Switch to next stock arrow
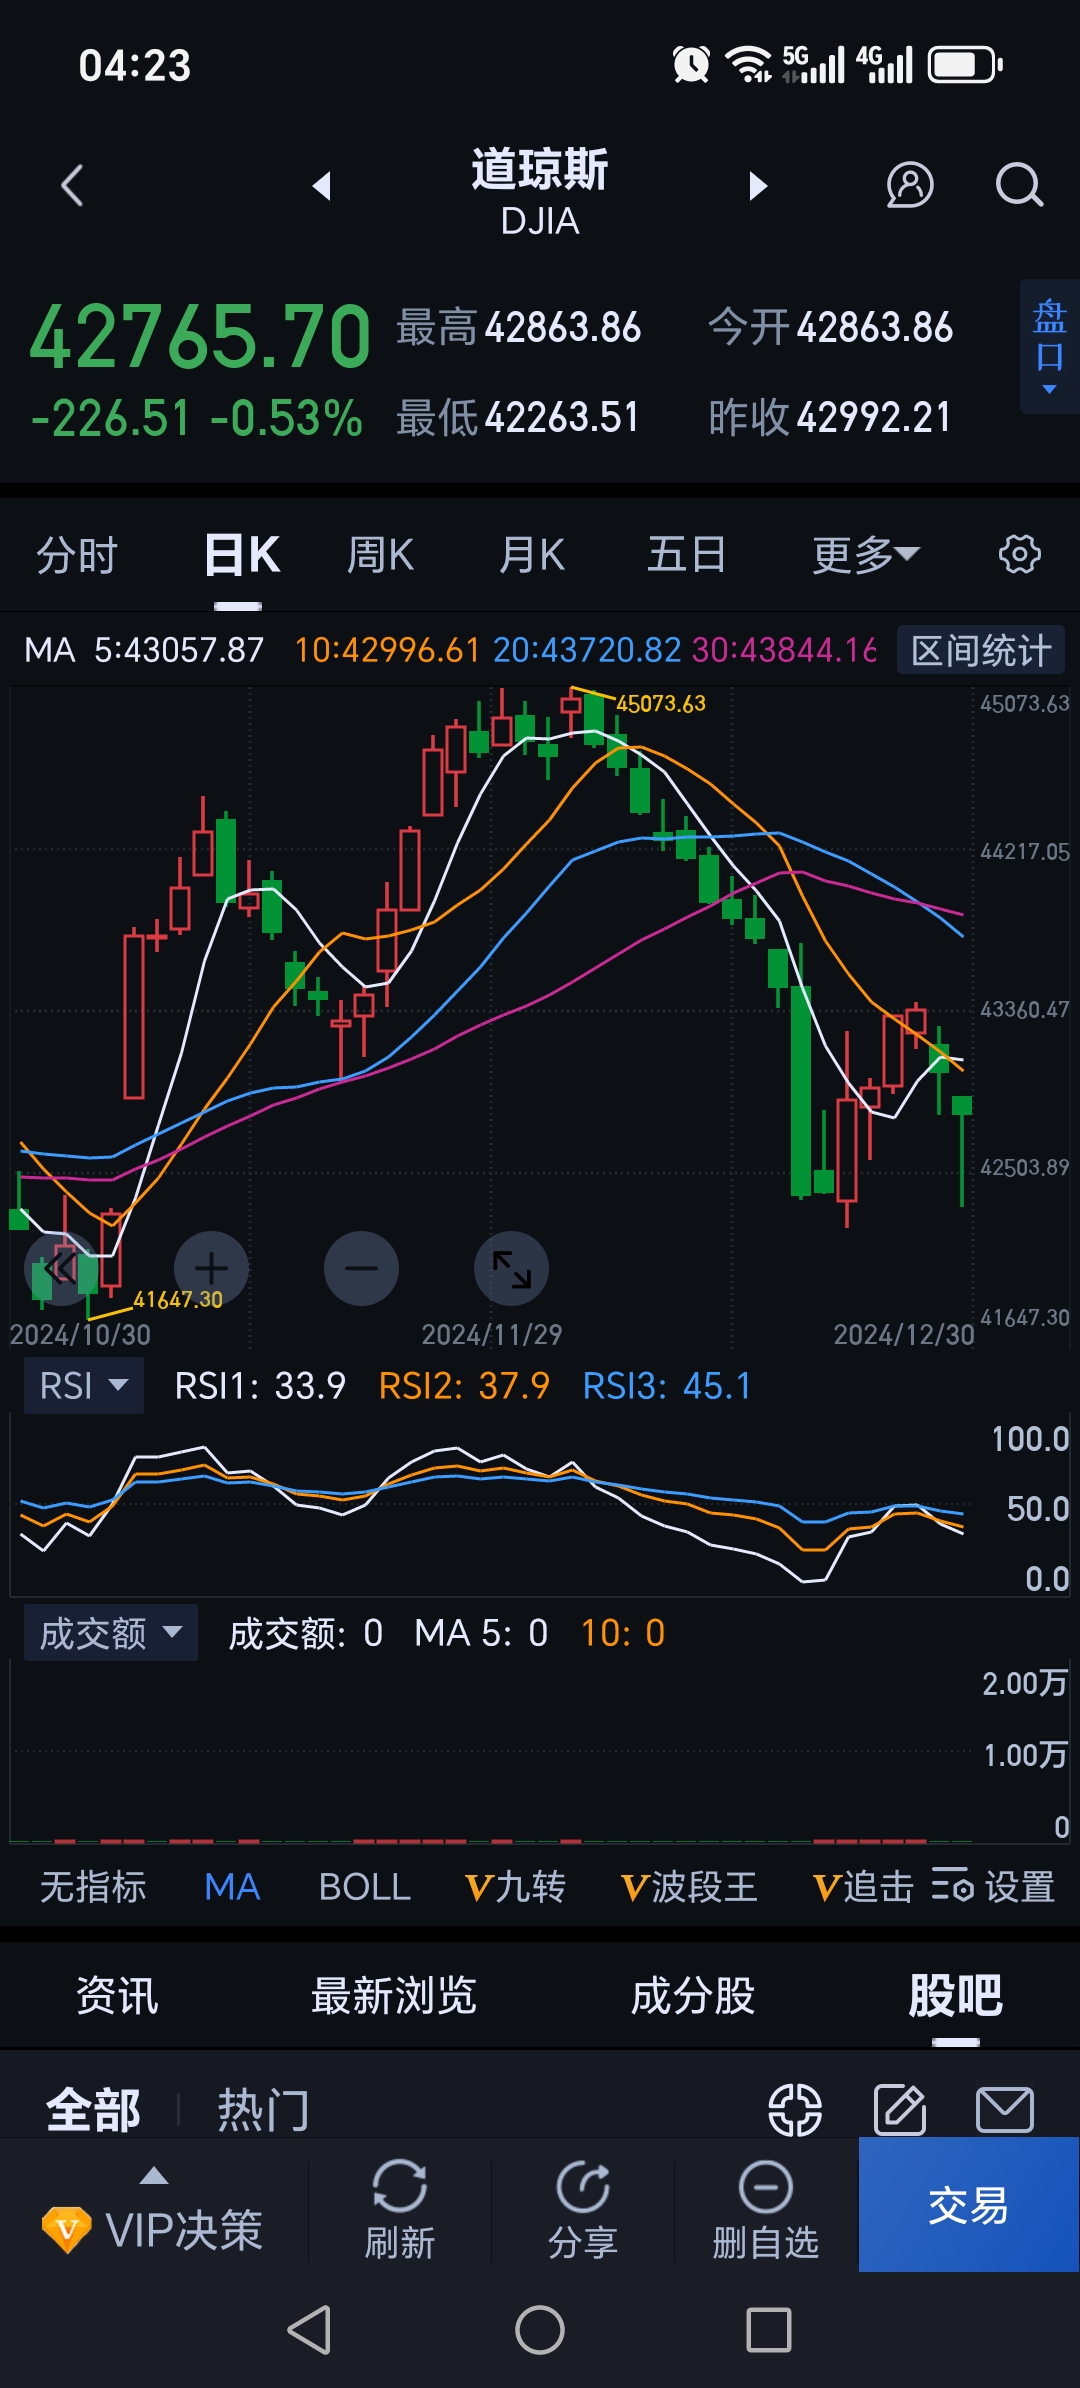 [x=758, y=186]
